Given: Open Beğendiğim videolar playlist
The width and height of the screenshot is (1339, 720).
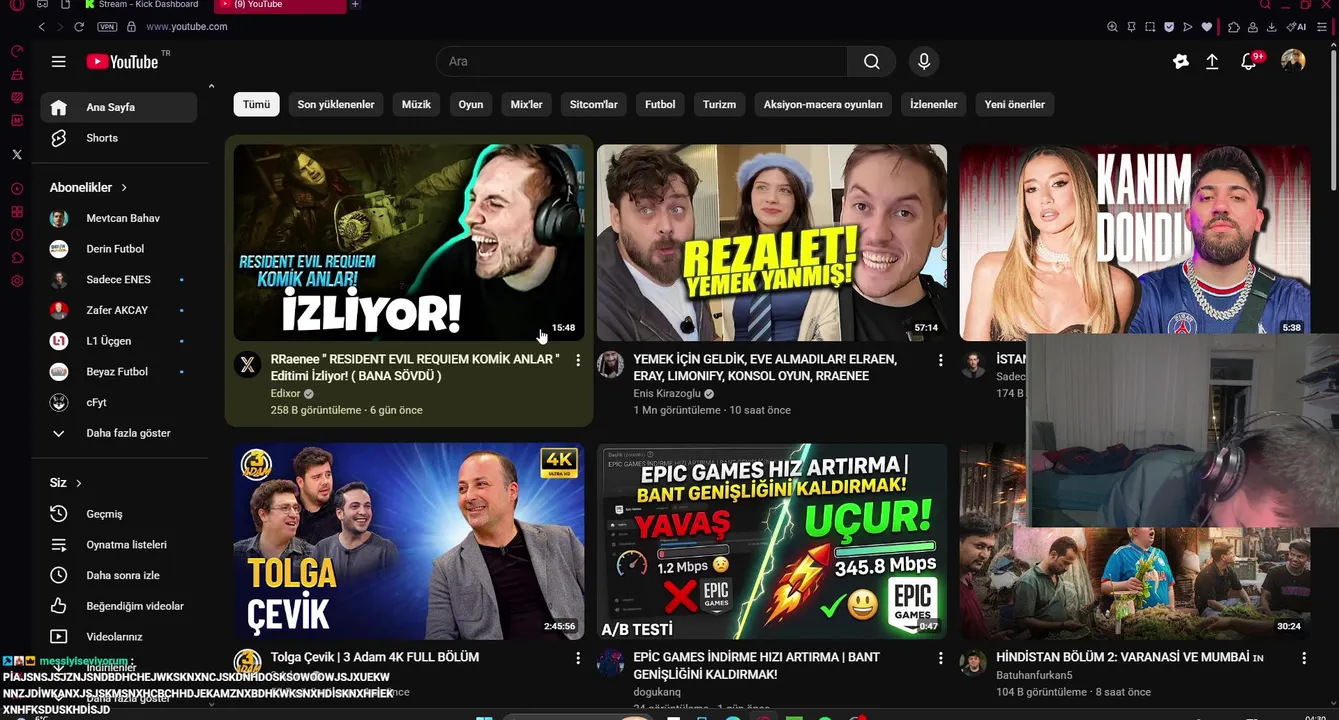Looking at the screenshot, I should [119, 606].
